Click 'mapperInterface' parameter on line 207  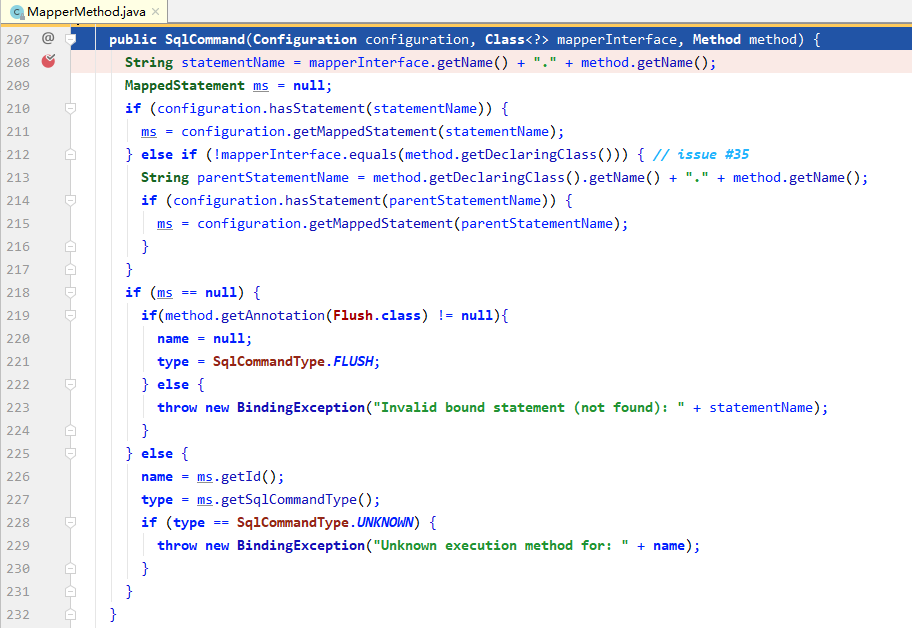click(617, 40)
